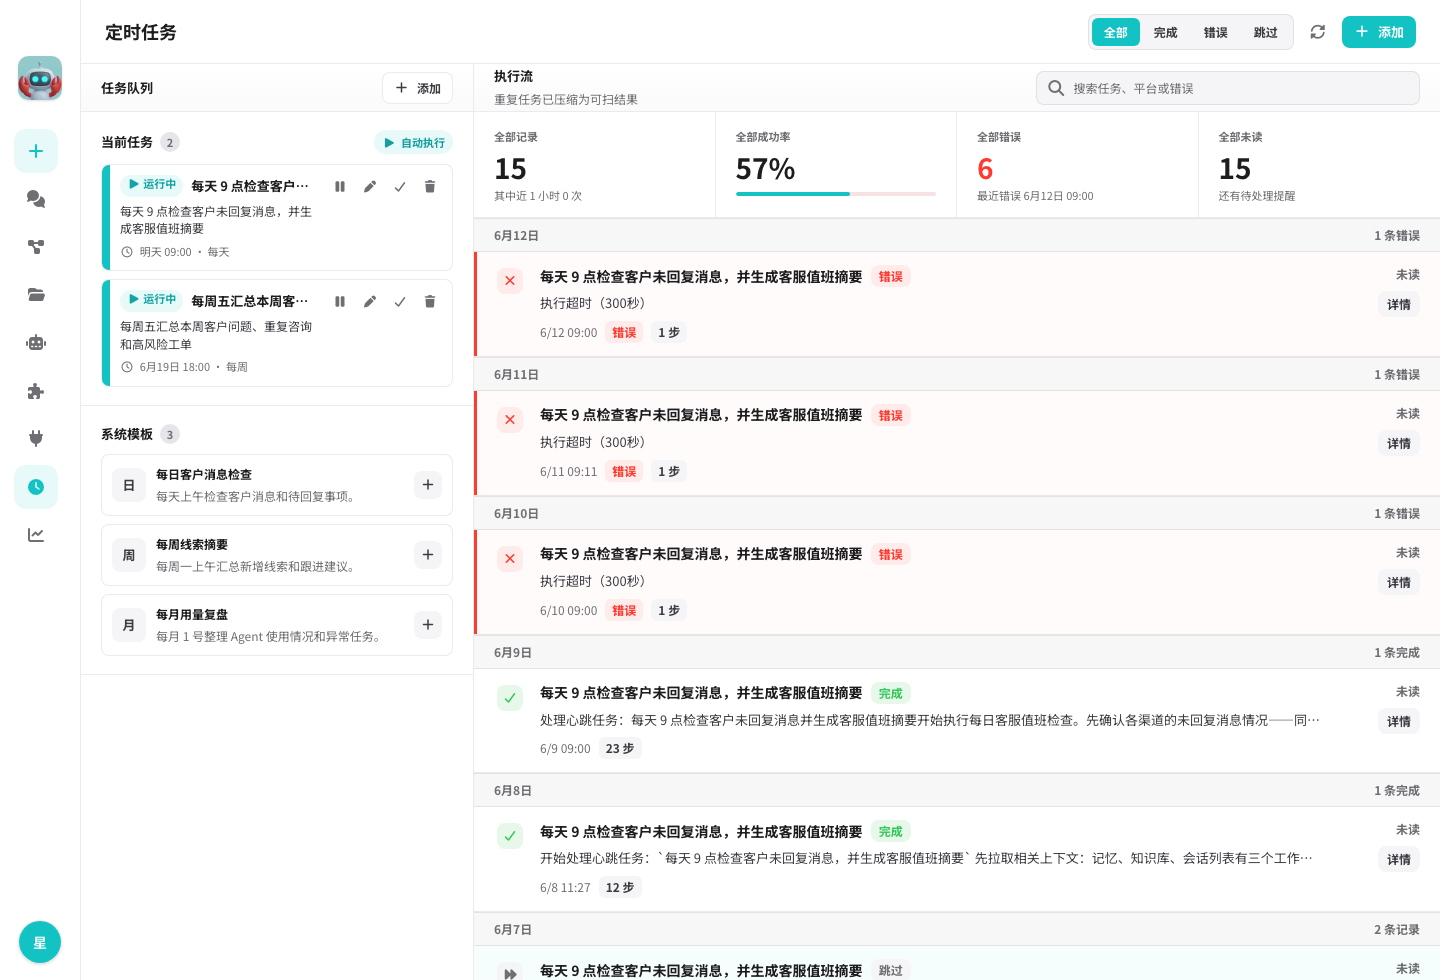Mark the 每周五汇总本周客 task complete
The width and height of the screenshot is (1440, 980).
click(x=400, y=302)
